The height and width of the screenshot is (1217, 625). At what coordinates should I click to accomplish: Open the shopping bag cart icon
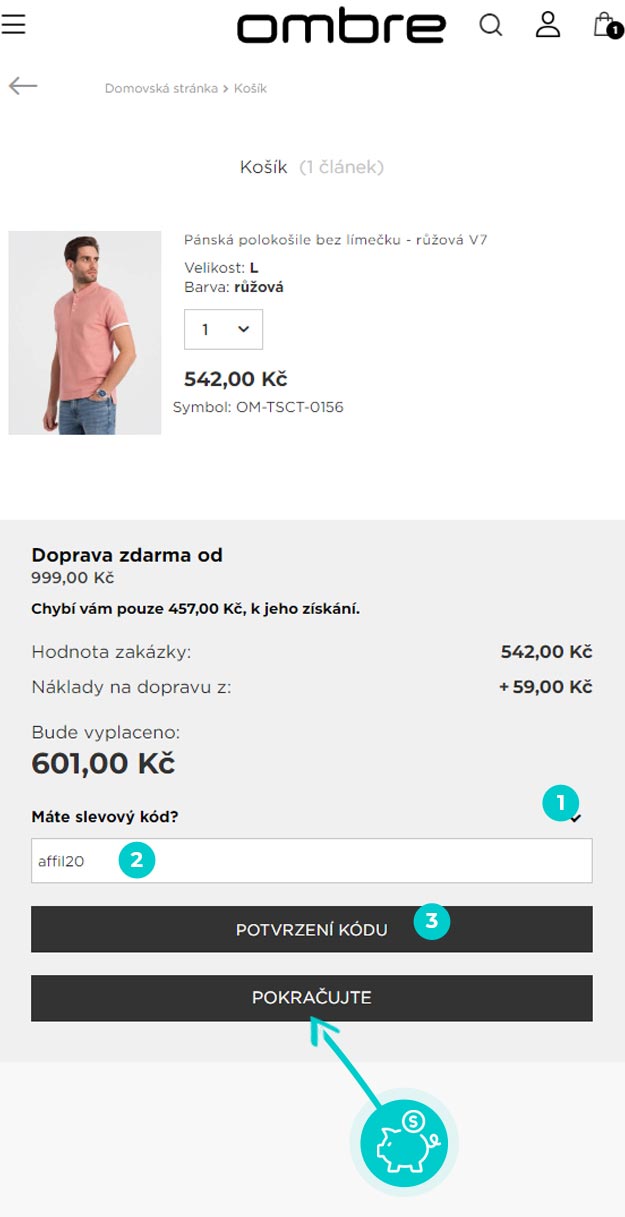[x=605, y=25]
